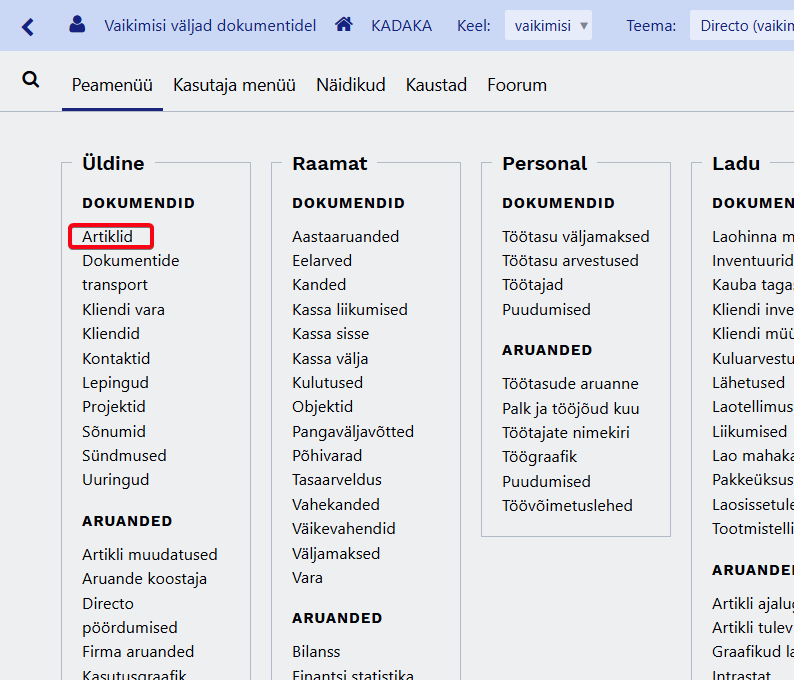Open the Kaustad tab
Viewport: 794px width, 680px height.
point(436,85)
